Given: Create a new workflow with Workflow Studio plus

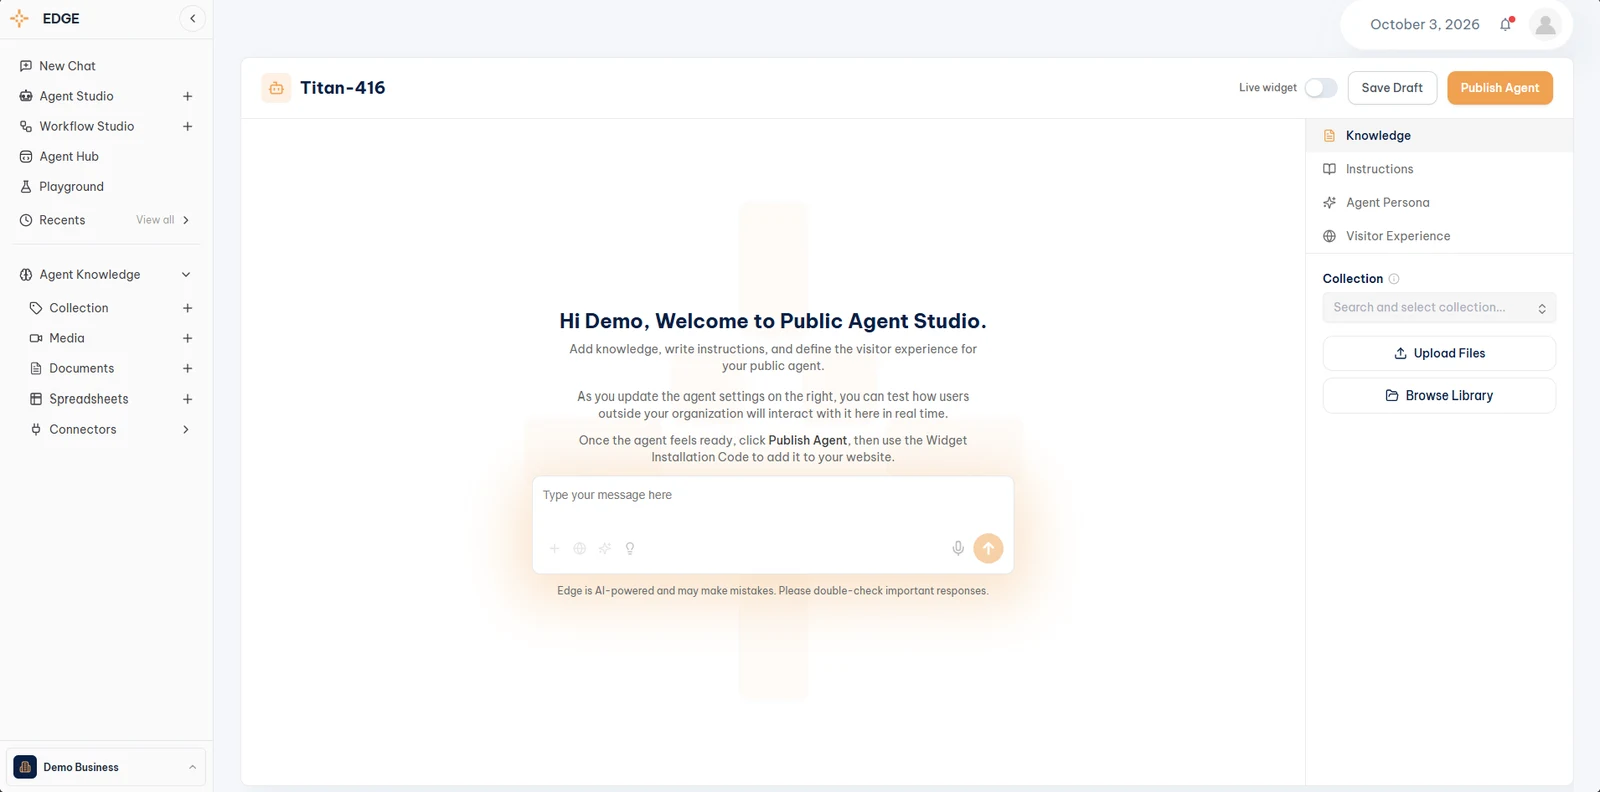Looking at the screenshot, I should 187,126.
